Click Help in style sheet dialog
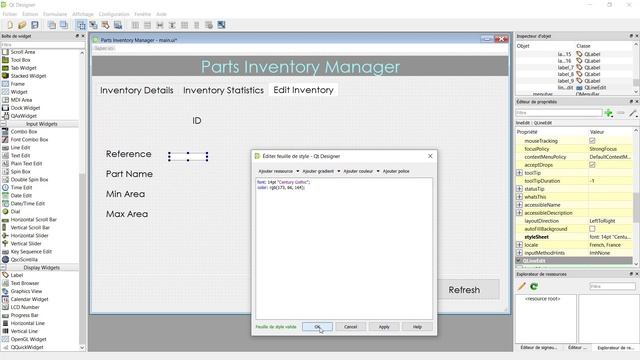This screenshot has width=640, height=360. point(417,327)
